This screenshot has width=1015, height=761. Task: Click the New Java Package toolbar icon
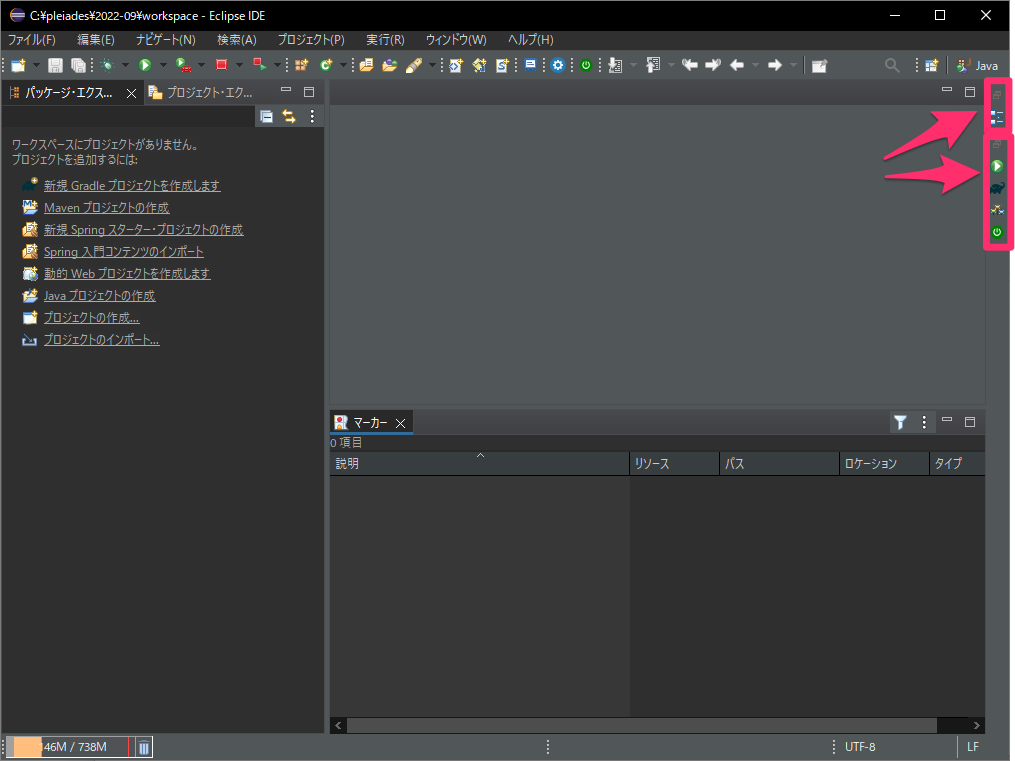(302, 65)
